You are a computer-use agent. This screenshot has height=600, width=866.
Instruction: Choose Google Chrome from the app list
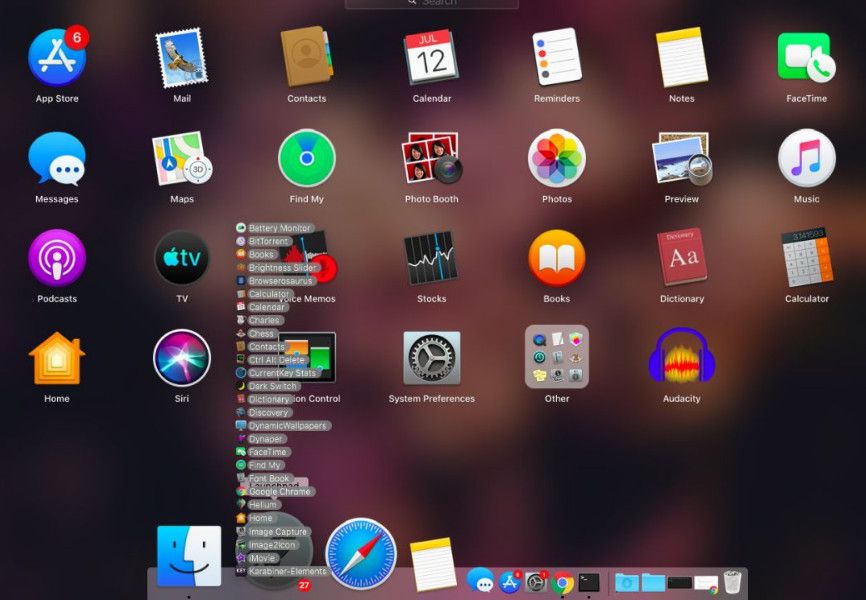(280, 492)
